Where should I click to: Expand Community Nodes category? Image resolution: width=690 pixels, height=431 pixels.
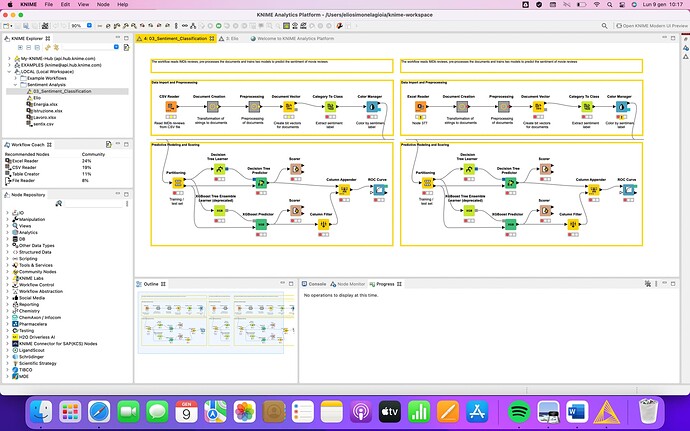pyautogui.click(x=7, y=272)
